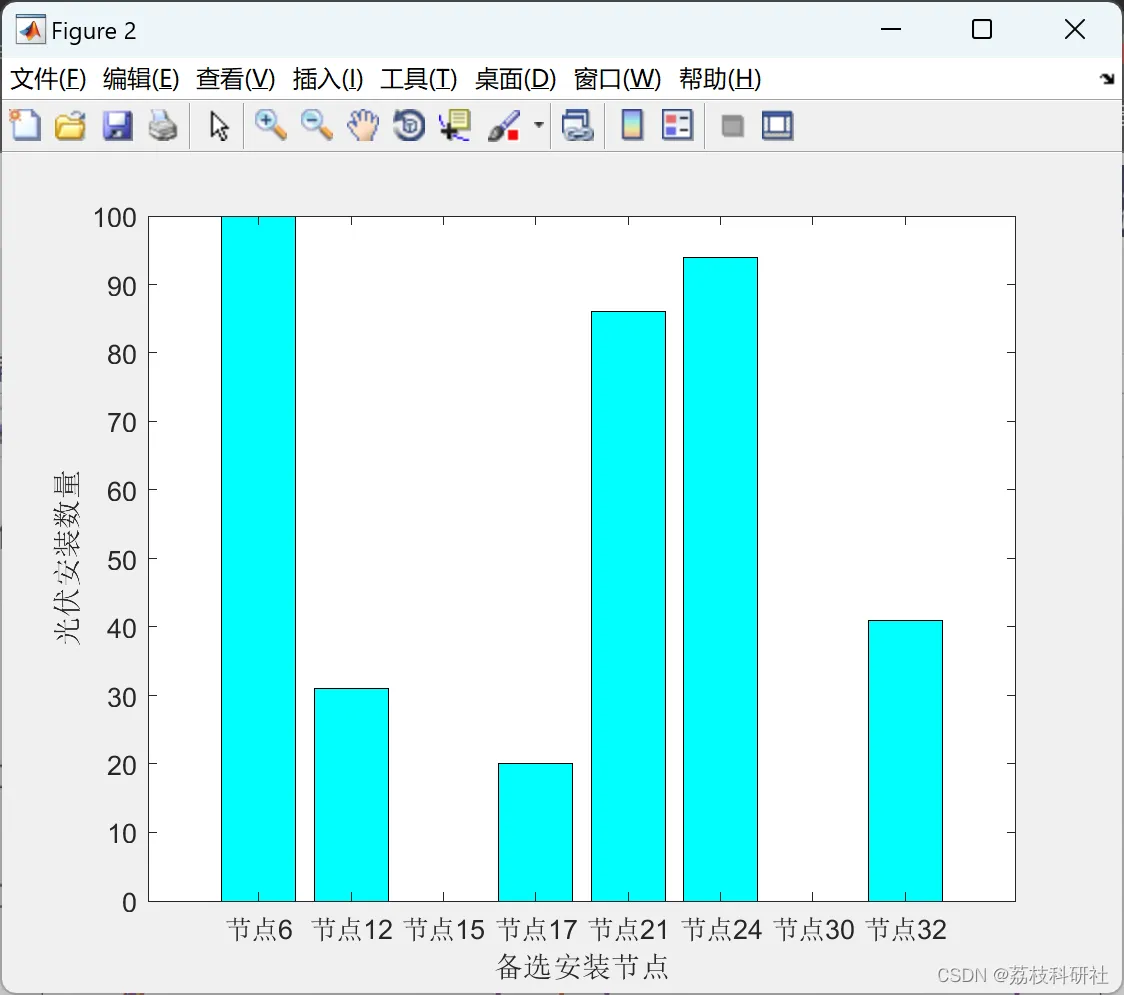Create a new figure with New icon
Screen dimensions: 1124x995
pyautogui.click(x=25, y=125)
